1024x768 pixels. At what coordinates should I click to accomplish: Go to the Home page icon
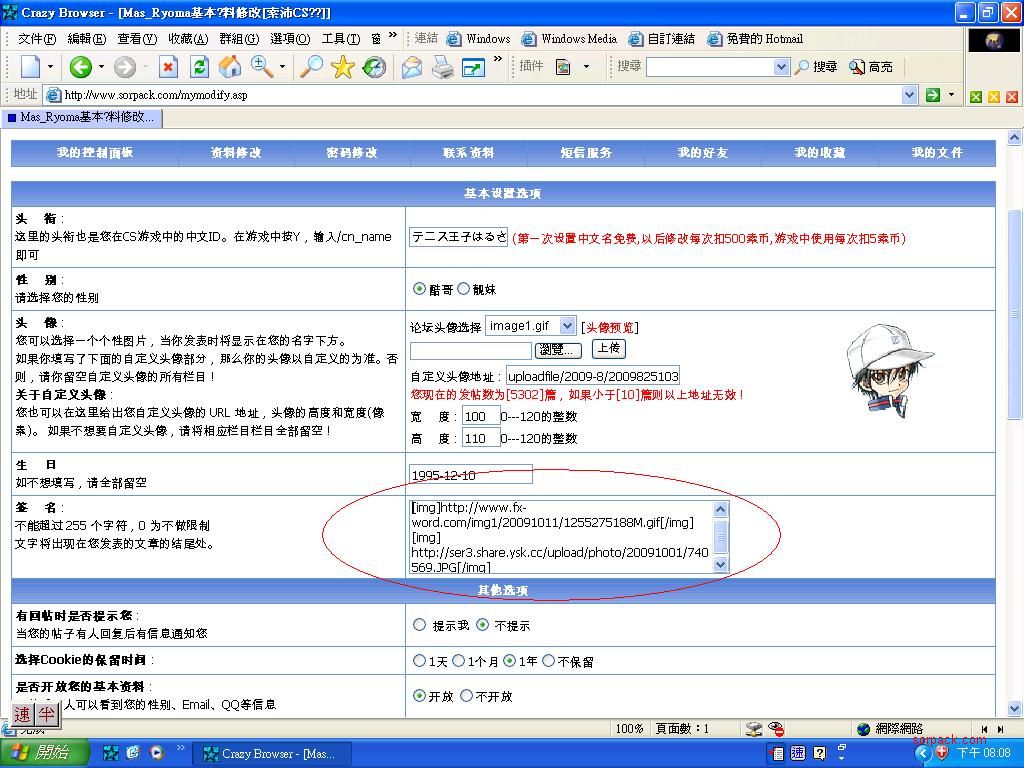230,67
